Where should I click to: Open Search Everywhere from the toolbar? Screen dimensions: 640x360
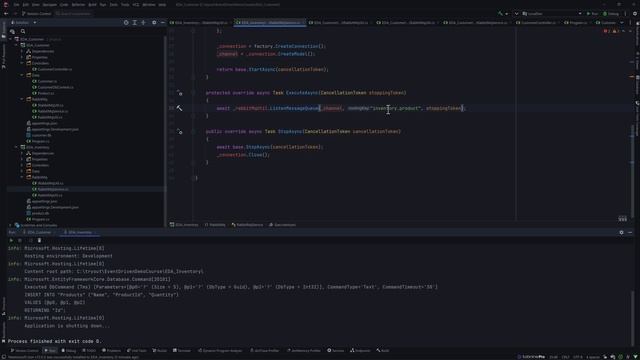(x=73, y=13)
